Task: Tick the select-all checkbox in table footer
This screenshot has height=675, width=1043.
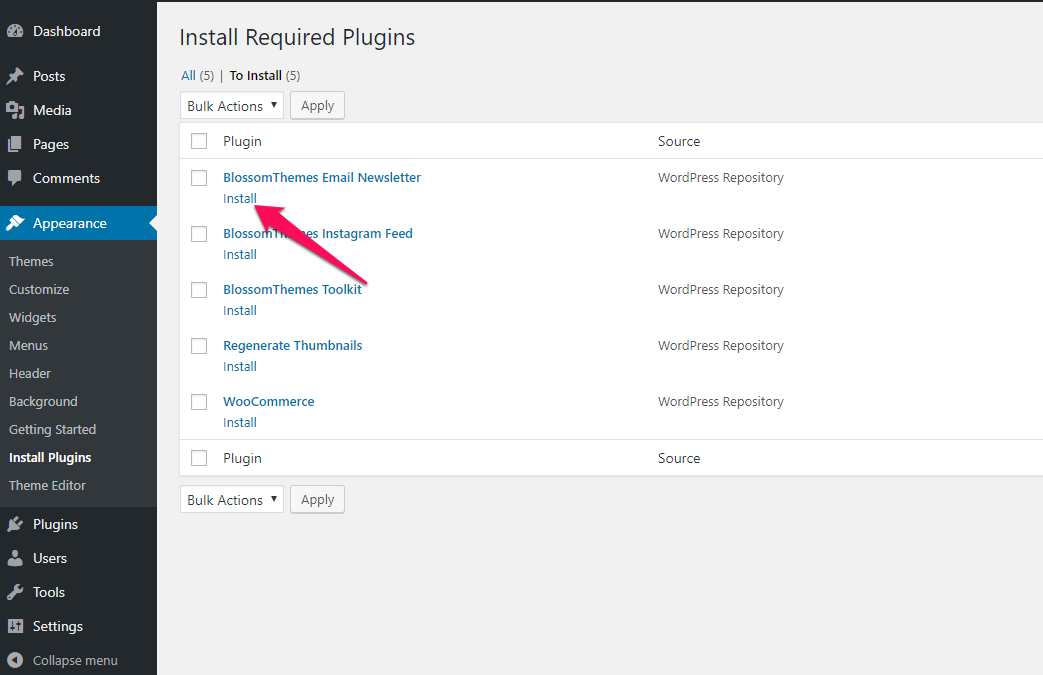Action: pos(199,458)
